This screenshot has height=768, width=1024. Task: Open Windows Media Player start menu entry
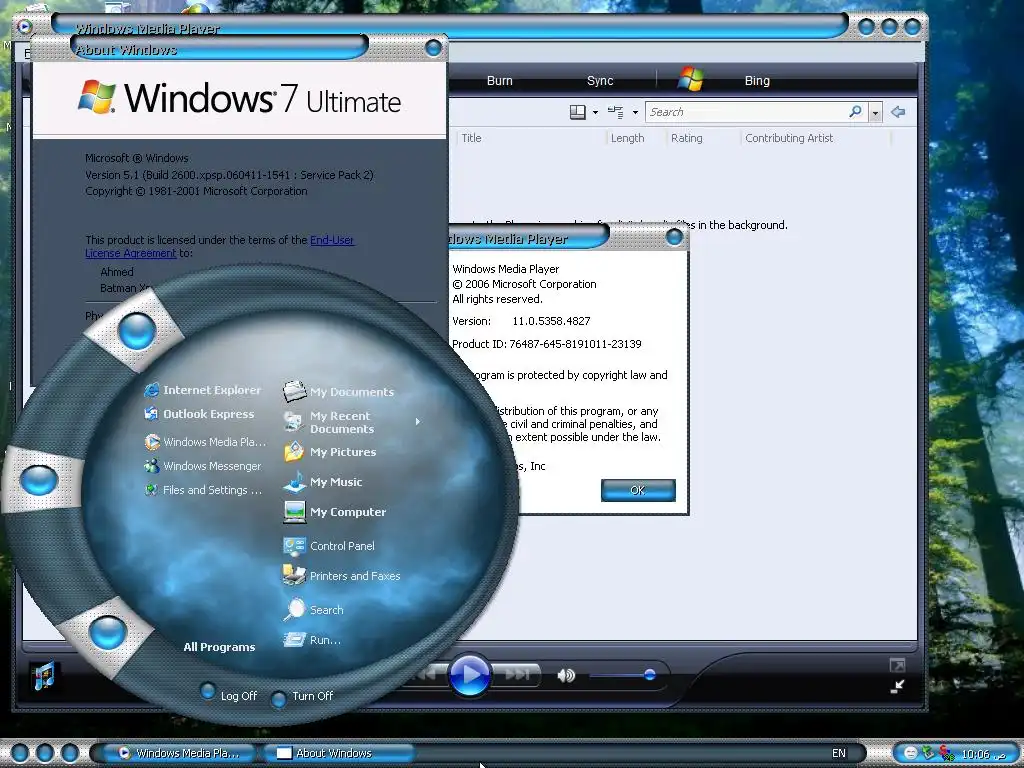pos(205,442)
